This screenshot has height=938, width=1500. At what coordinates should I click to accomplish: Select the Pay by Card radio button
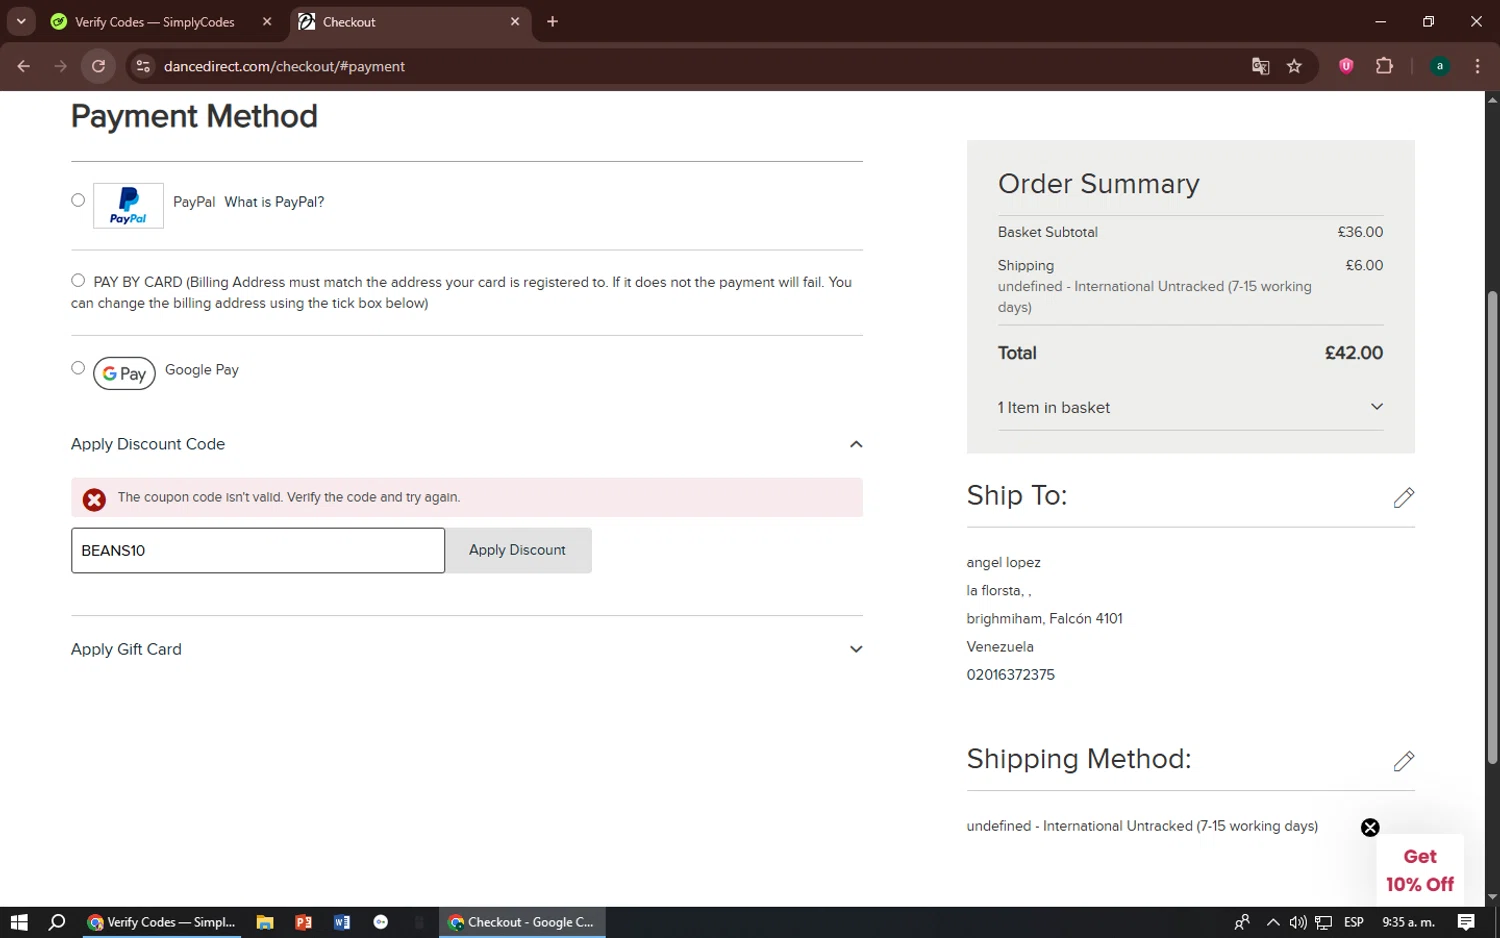[x=78, y=281]
